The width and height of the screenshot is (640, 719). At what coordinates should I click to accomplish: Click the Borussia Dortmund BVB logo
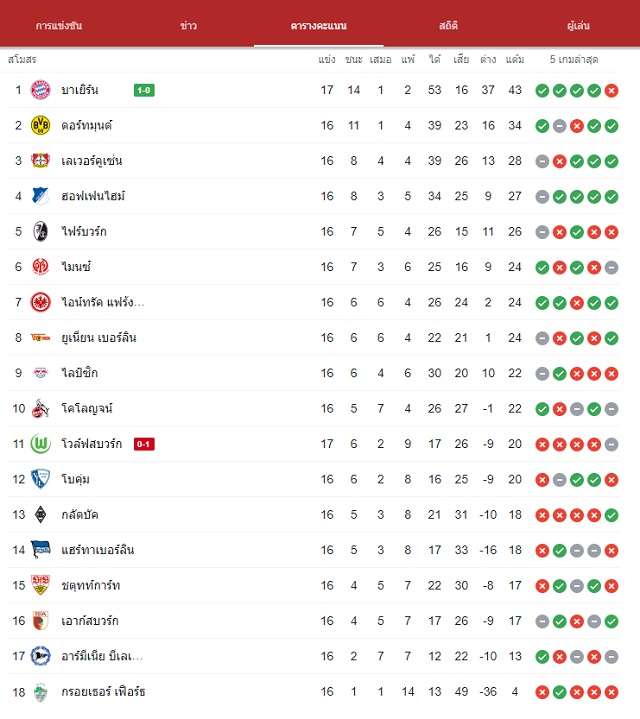[40, 125]
